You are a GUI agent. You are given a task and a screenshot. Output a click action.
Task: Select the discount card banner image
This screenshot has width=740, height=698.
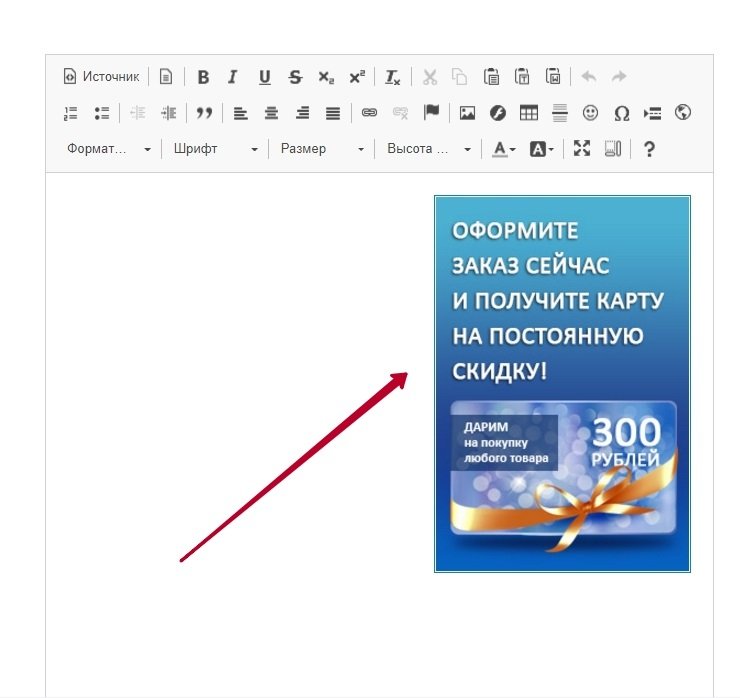(562, 384)
